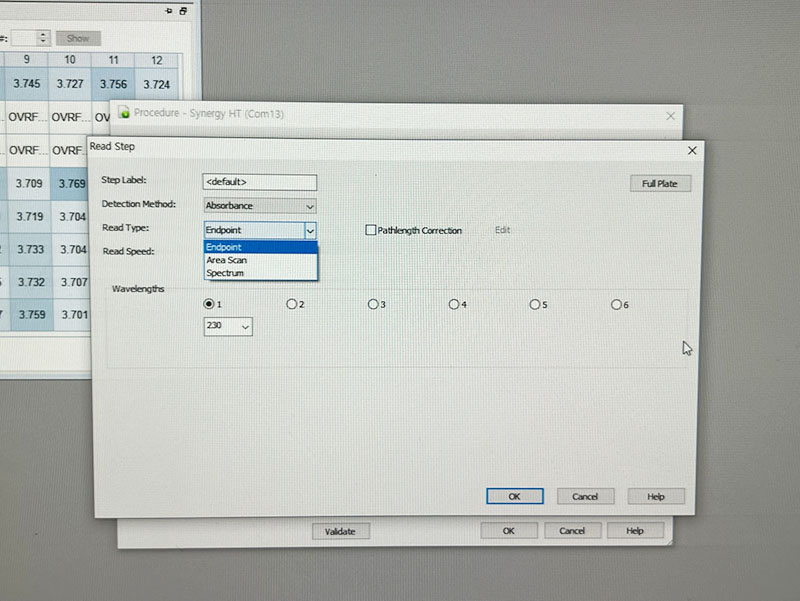Close the Procedure - Synergy HT window

click(x=670, y=116)
